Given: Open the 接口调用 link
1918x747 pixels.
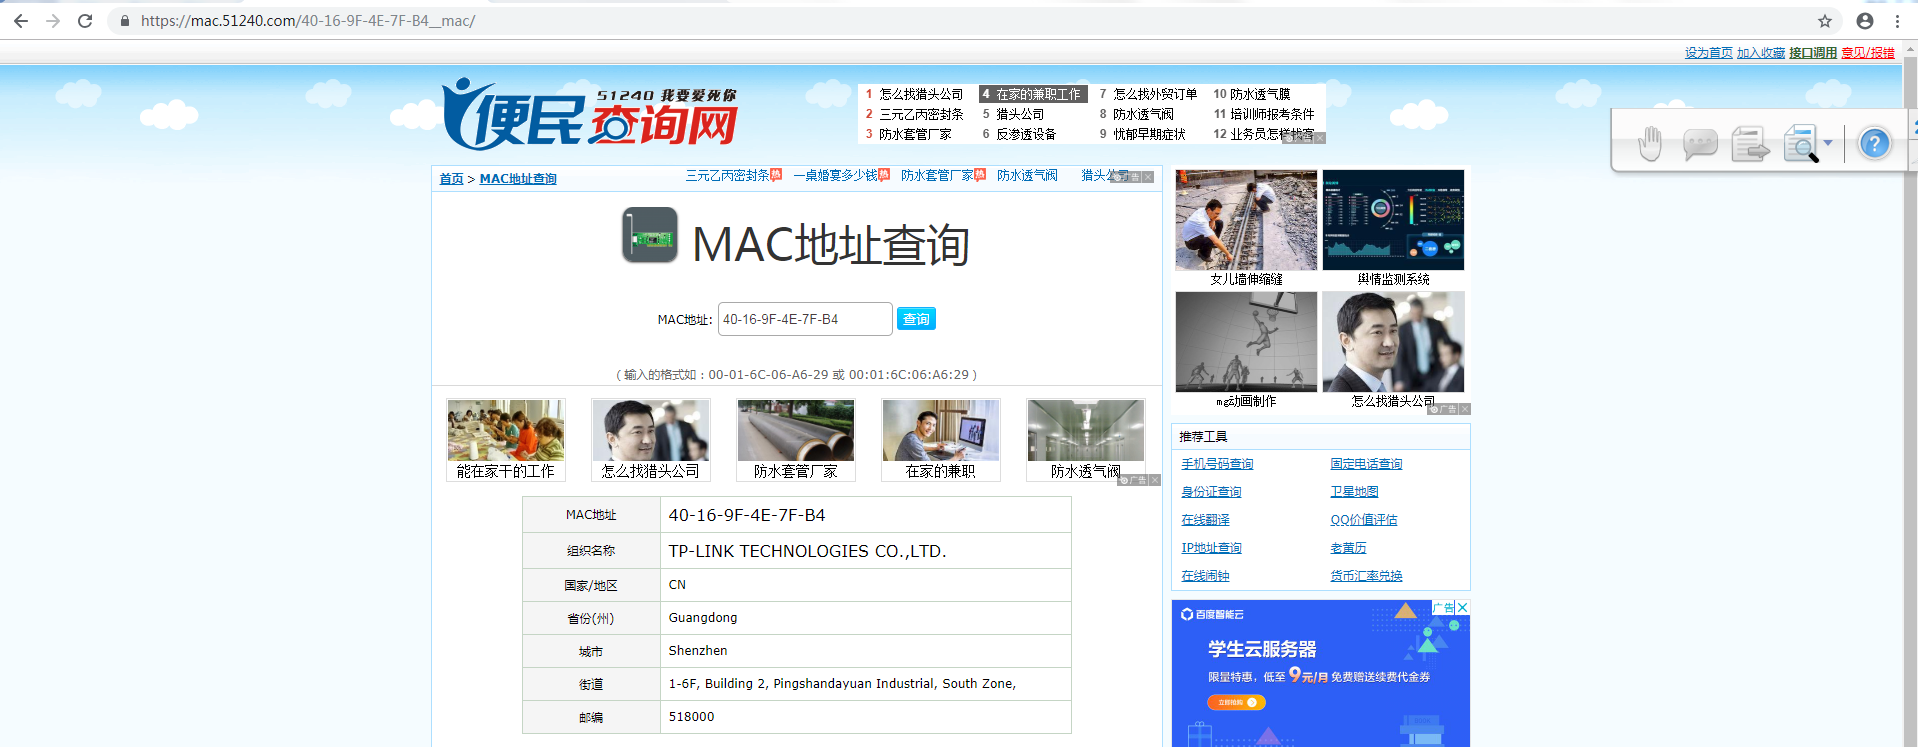Looking at the screenshot, I should pos(1813,53).
